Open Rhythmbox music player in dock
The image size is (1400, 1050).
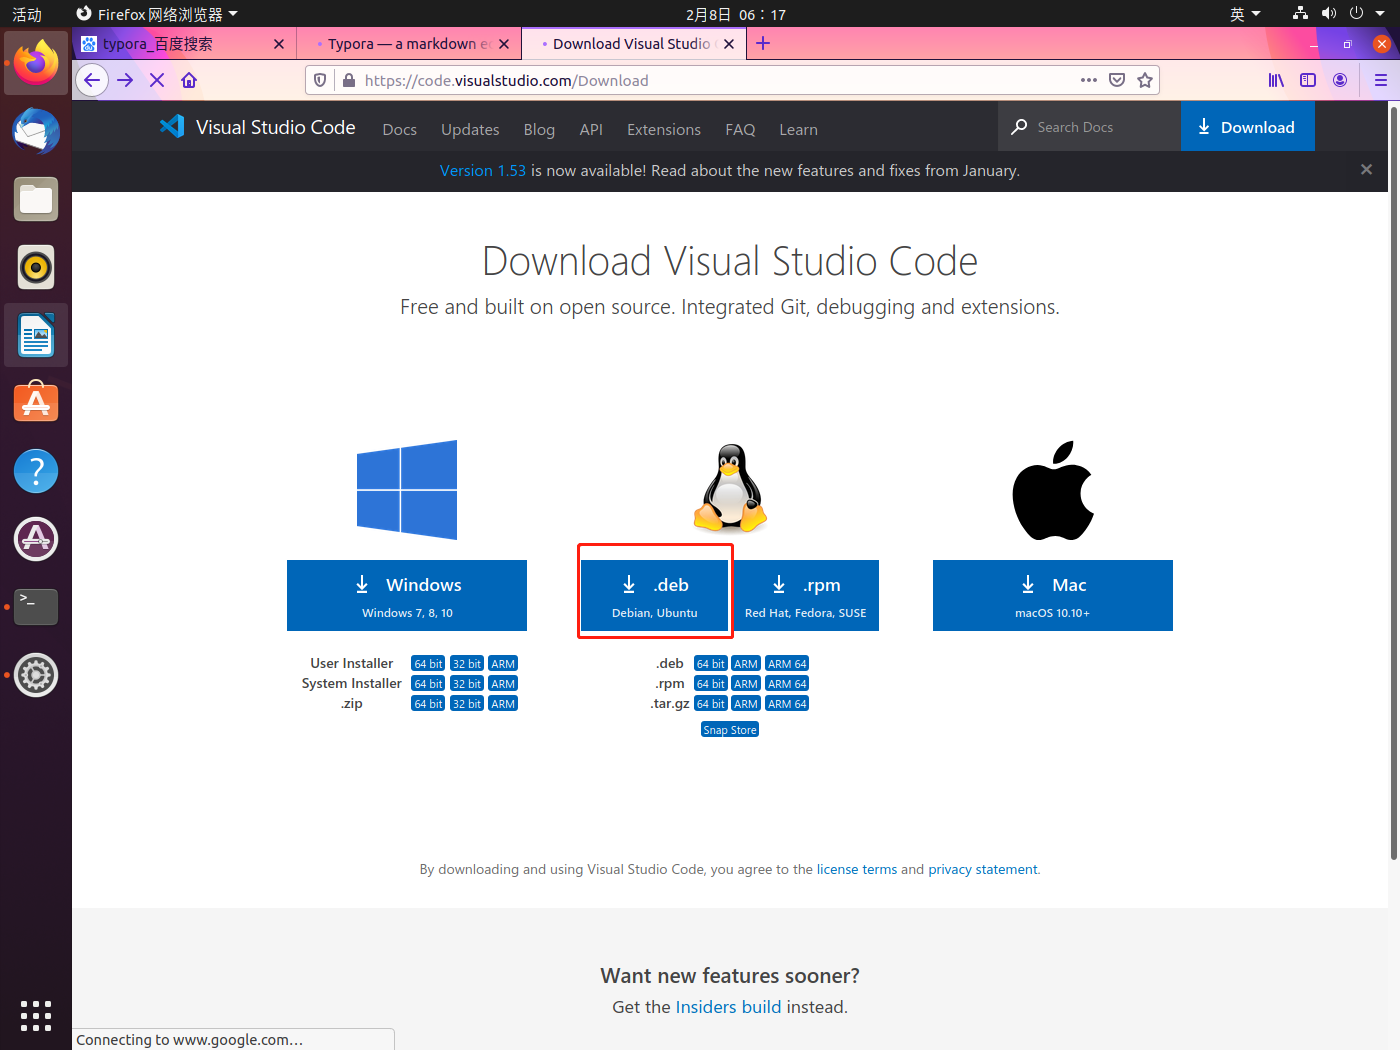tap(36, 267)
